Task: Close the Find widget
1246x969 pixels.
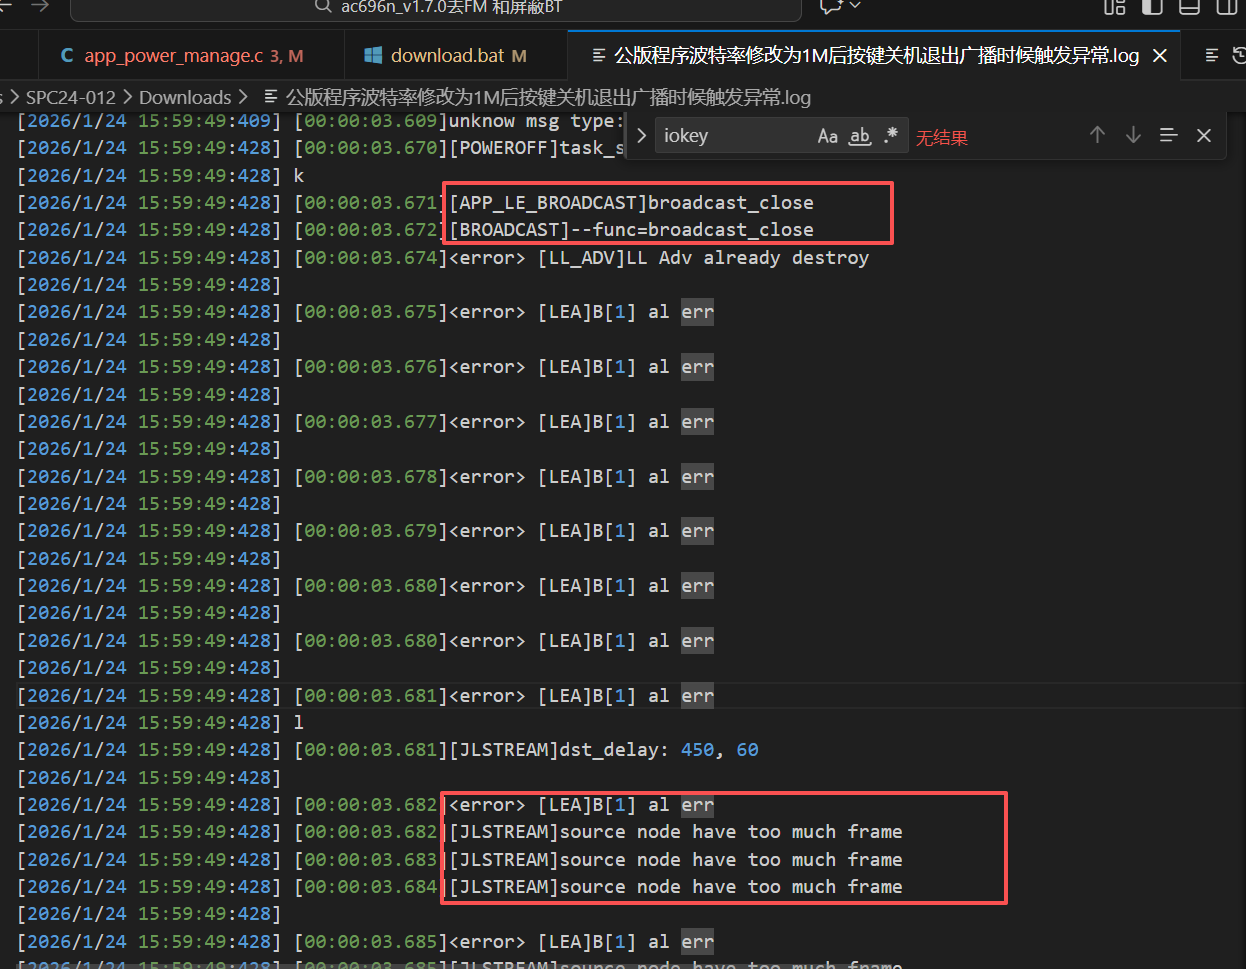Action: pyautogui.click(x=1204, y=135)
